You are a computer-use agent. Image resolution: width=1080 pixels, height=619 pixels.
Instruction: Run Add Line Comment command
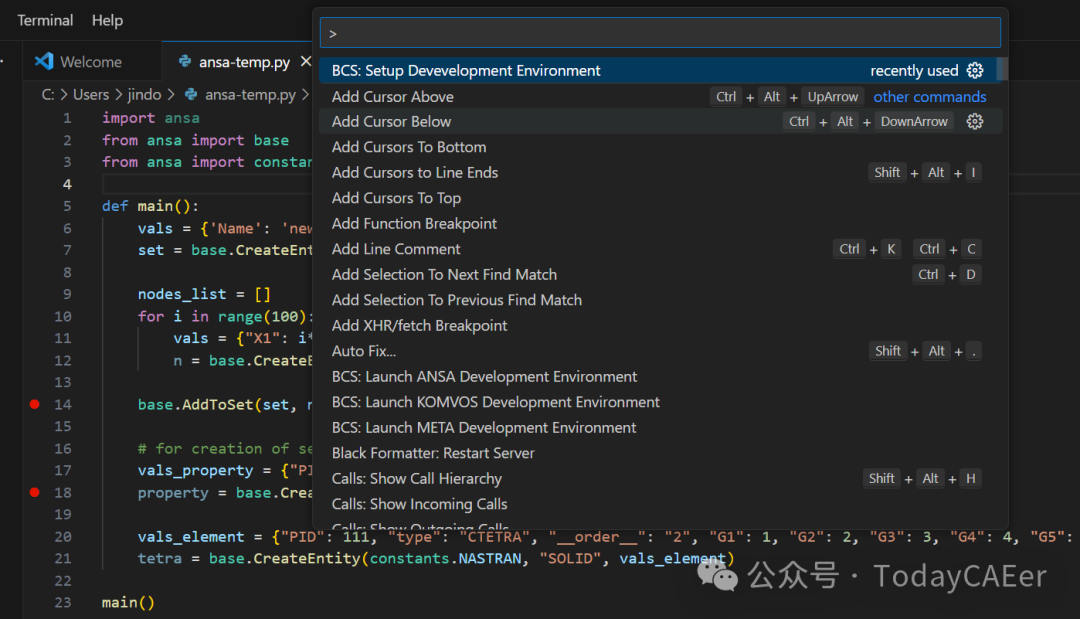point(658,249)
